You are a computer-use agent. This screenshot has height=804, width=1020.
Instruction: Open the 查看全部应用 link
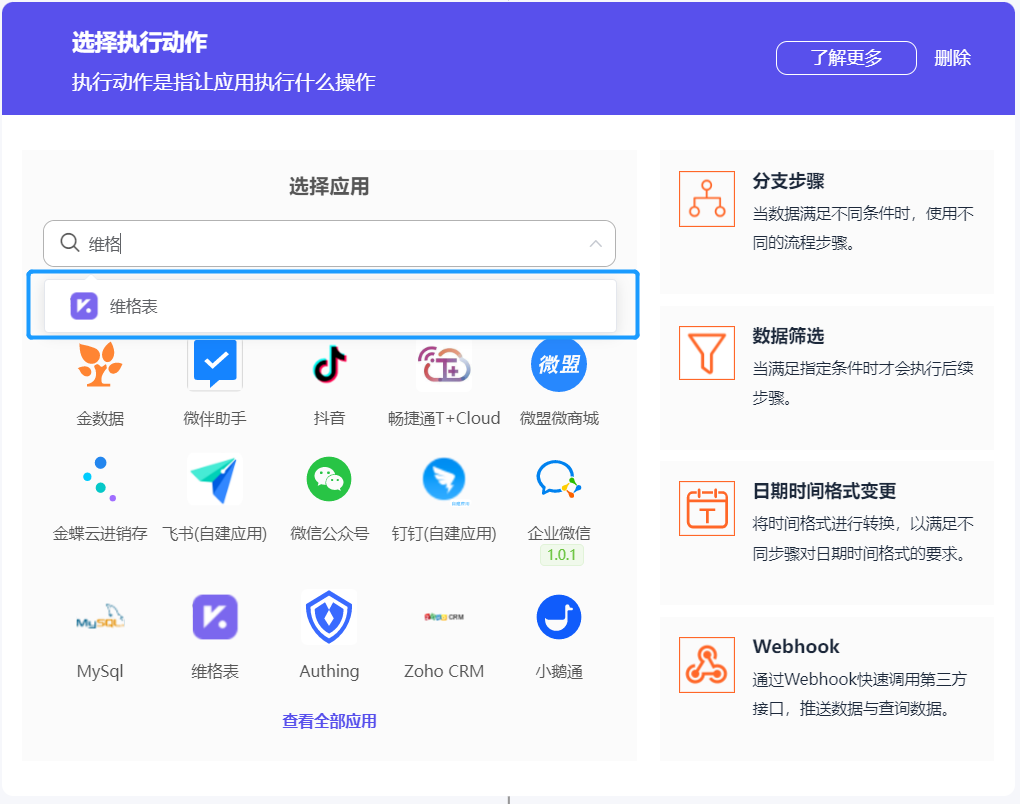click(x=329, y=721)
